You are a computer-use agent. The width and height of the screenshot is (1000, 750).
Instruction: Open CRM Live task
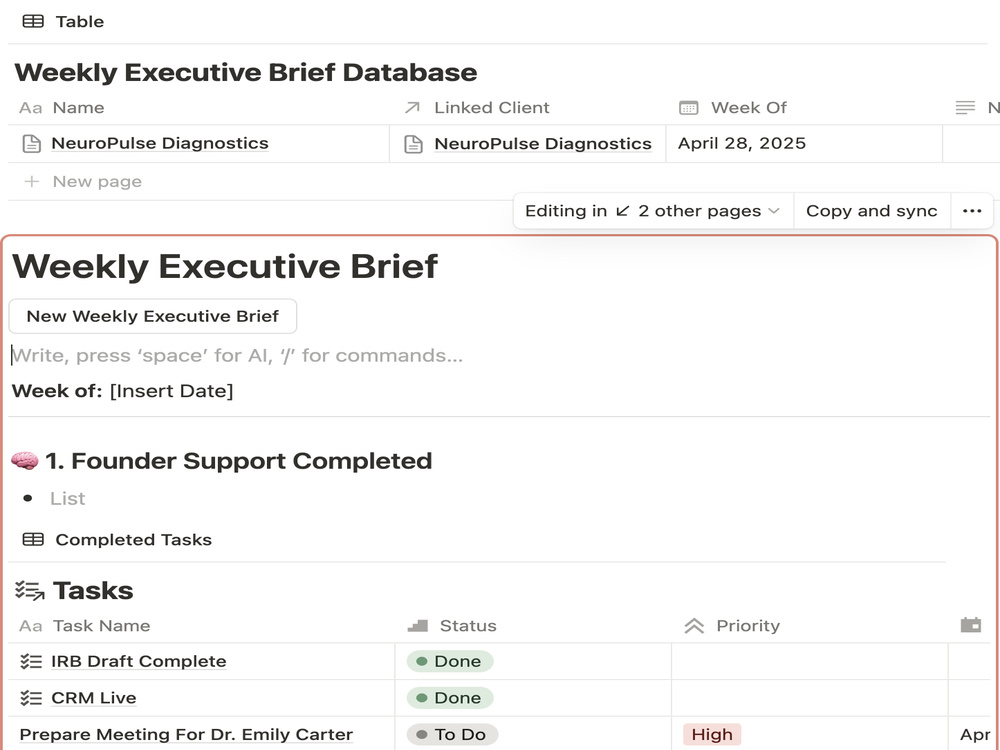(94, 698)
